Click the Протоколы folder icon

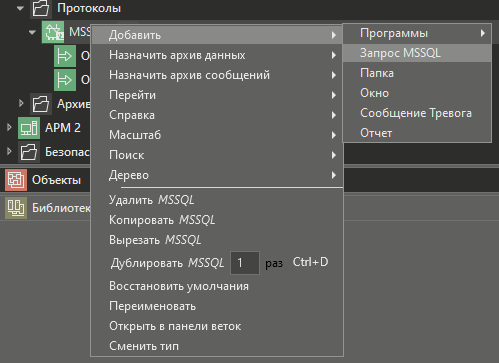coord(41,8)
